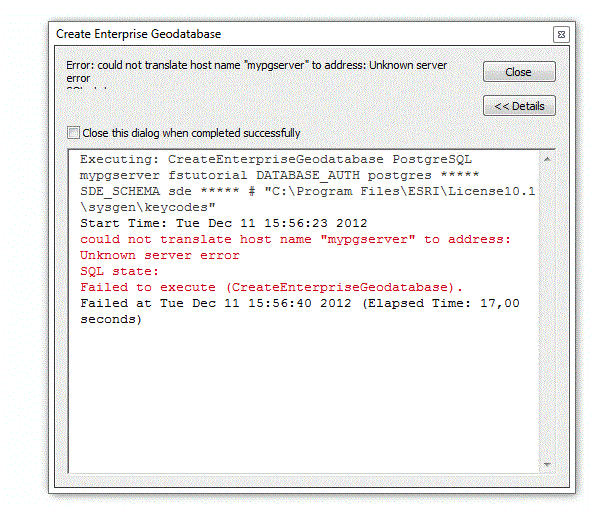Viewport: 594px width, 507px height.
Task: Click 'Failed to execute (CreateEnterpriseGeodatabase).' line
Action: 271,287
